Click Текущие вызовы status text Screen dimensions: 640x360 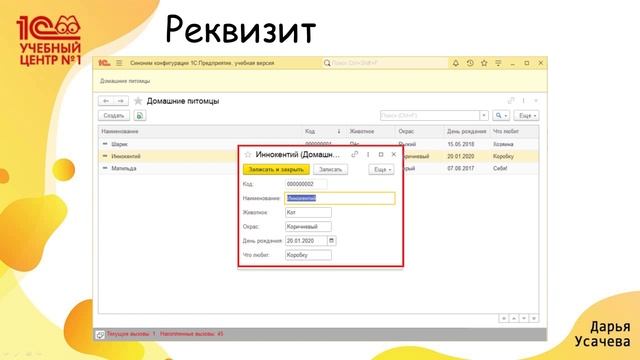tap(131, 334)
